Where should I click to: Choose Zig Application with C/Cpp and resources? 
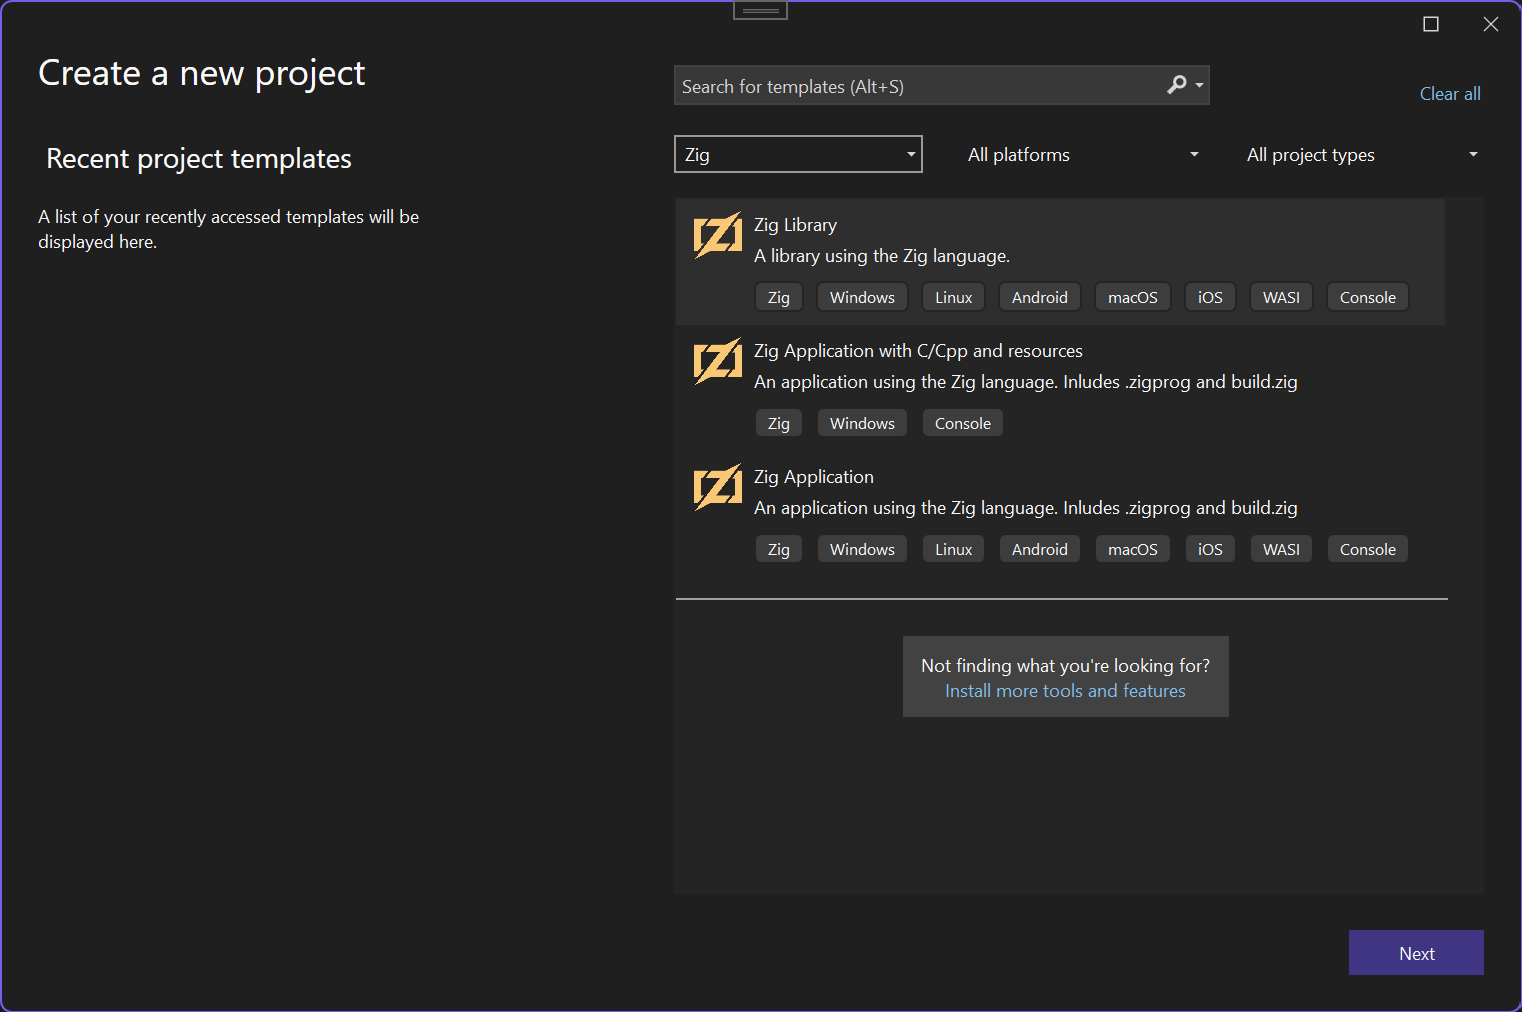click(918, 351)
